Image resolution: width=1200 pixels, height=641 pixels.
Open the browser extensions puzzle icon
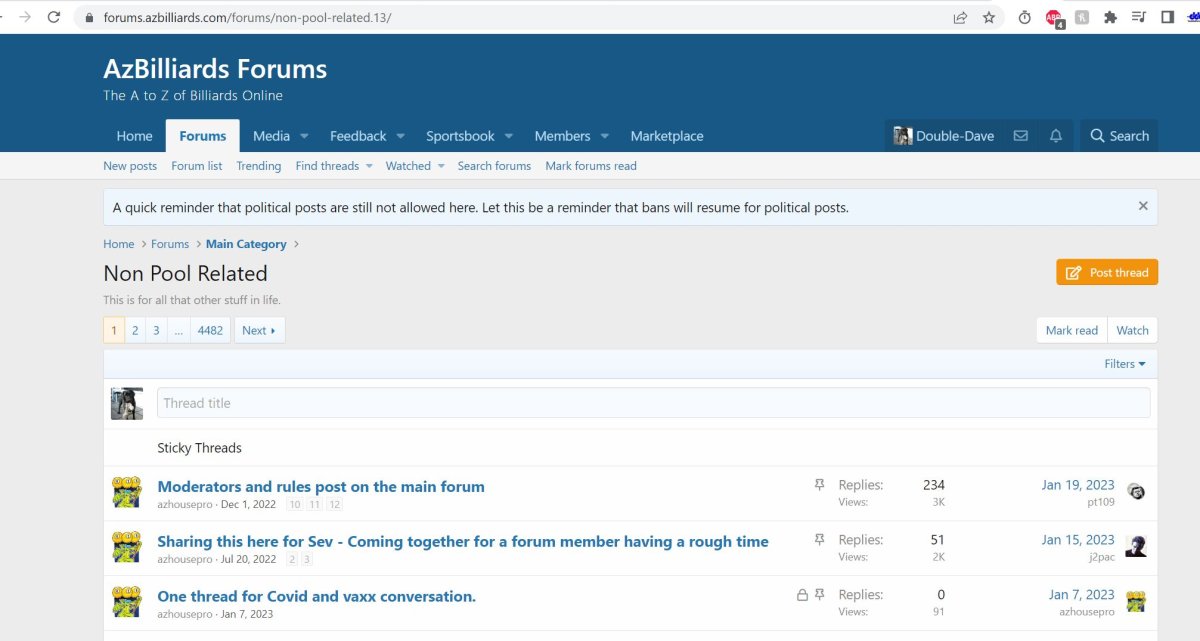(x=1110, y=17)
